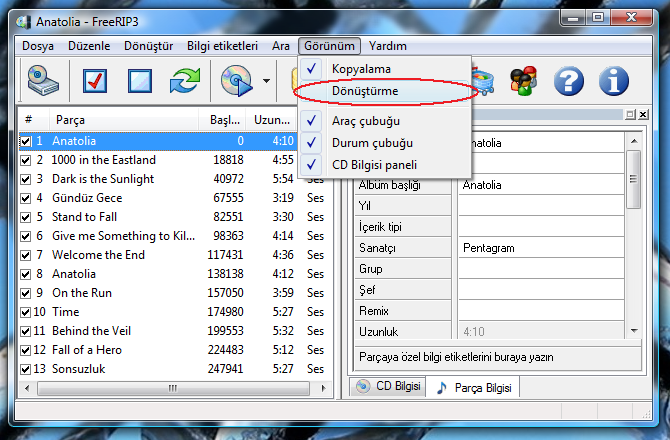
Task: Open the Bilgi etiketleri menu
Action: [222, 46]
